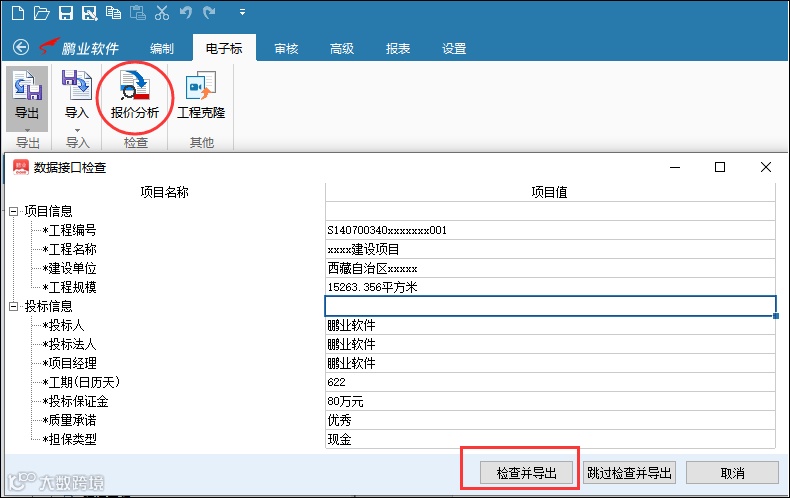Undo the last action
790x498 pixels.
tap(185, 13)
